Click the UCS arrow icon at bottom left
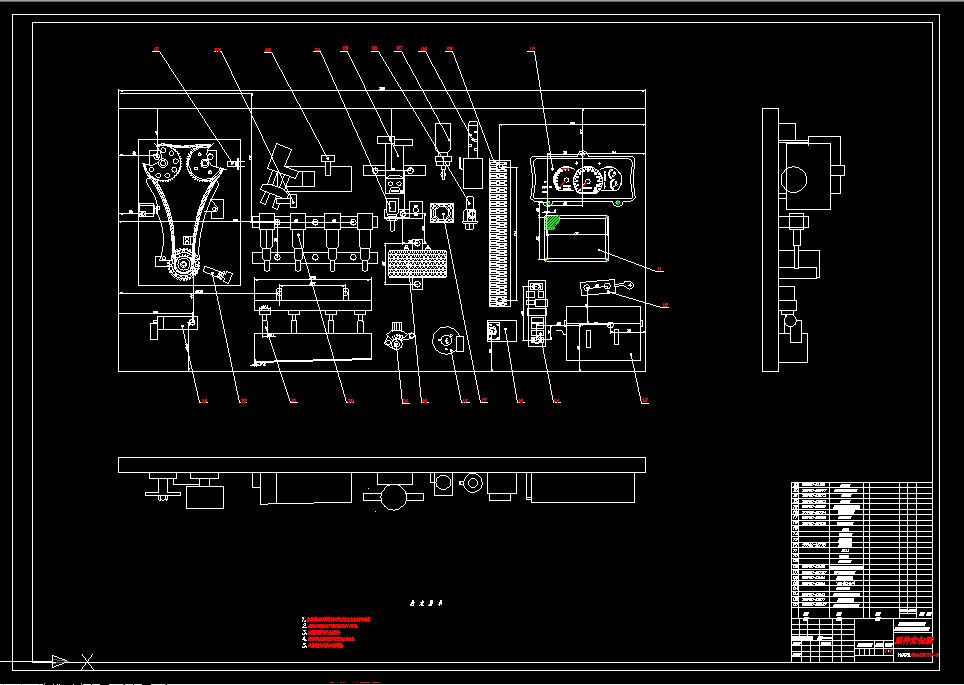The image size is (964, 685). click(x=60, y=662)
